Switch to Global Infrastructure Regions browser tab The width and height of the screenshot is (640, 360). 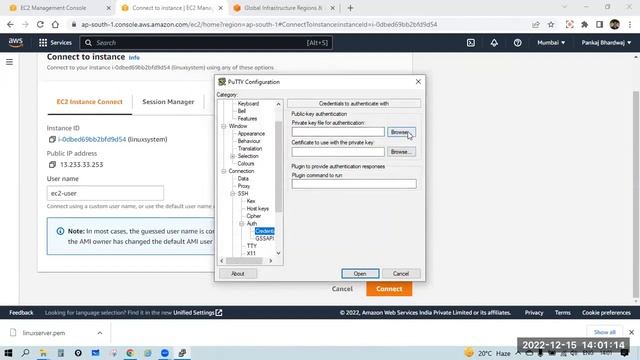click(283, 8)
